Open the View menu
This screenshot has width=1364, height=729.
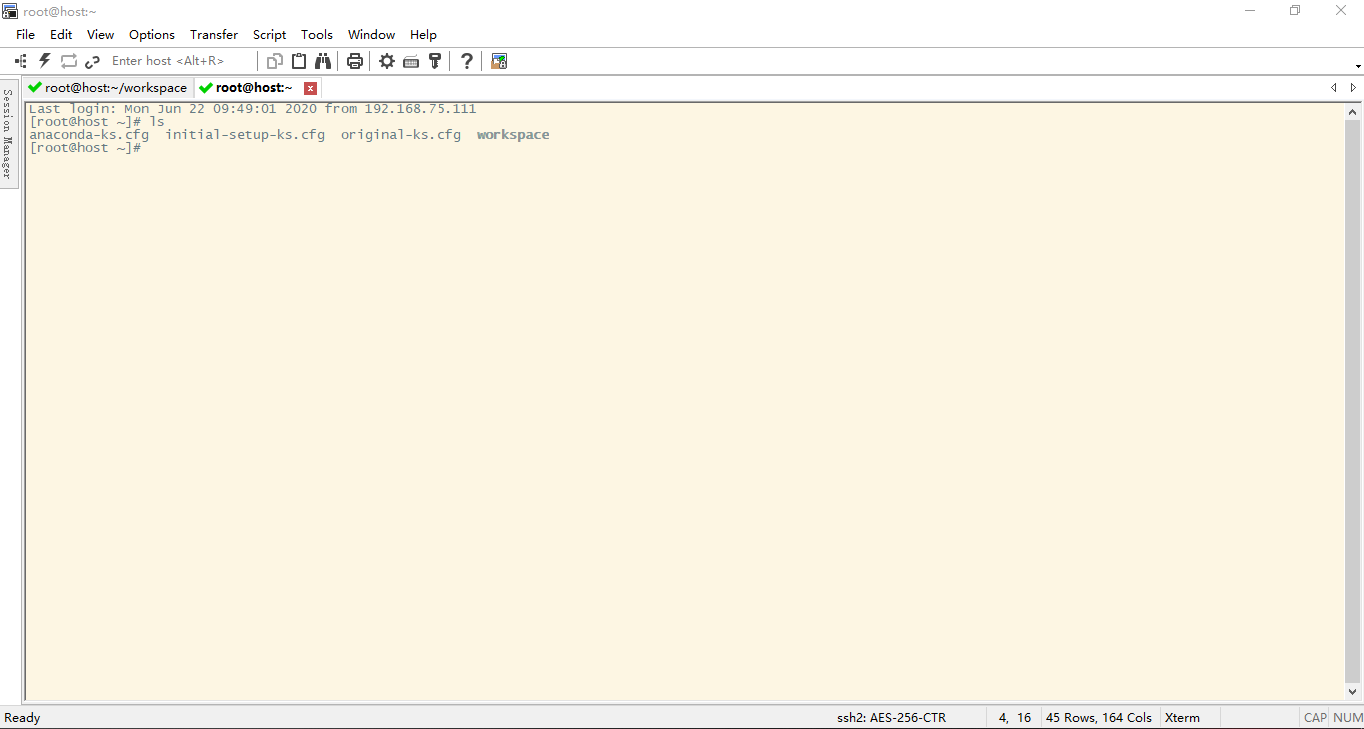coord(100,34)
